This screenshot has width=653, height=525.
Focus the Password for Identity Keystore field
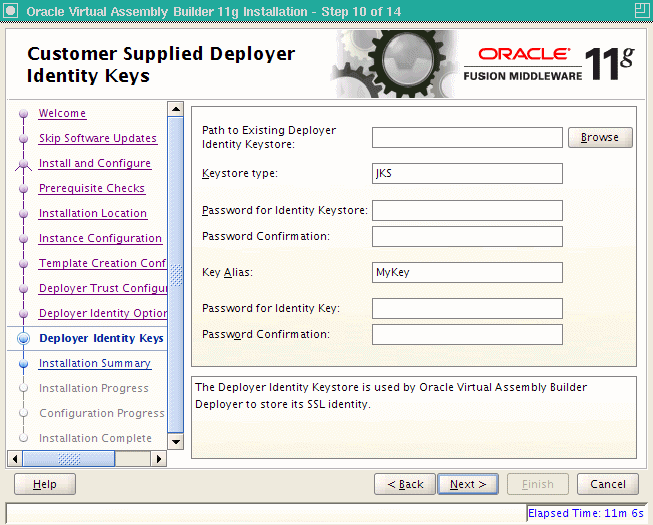click(467, 210)
